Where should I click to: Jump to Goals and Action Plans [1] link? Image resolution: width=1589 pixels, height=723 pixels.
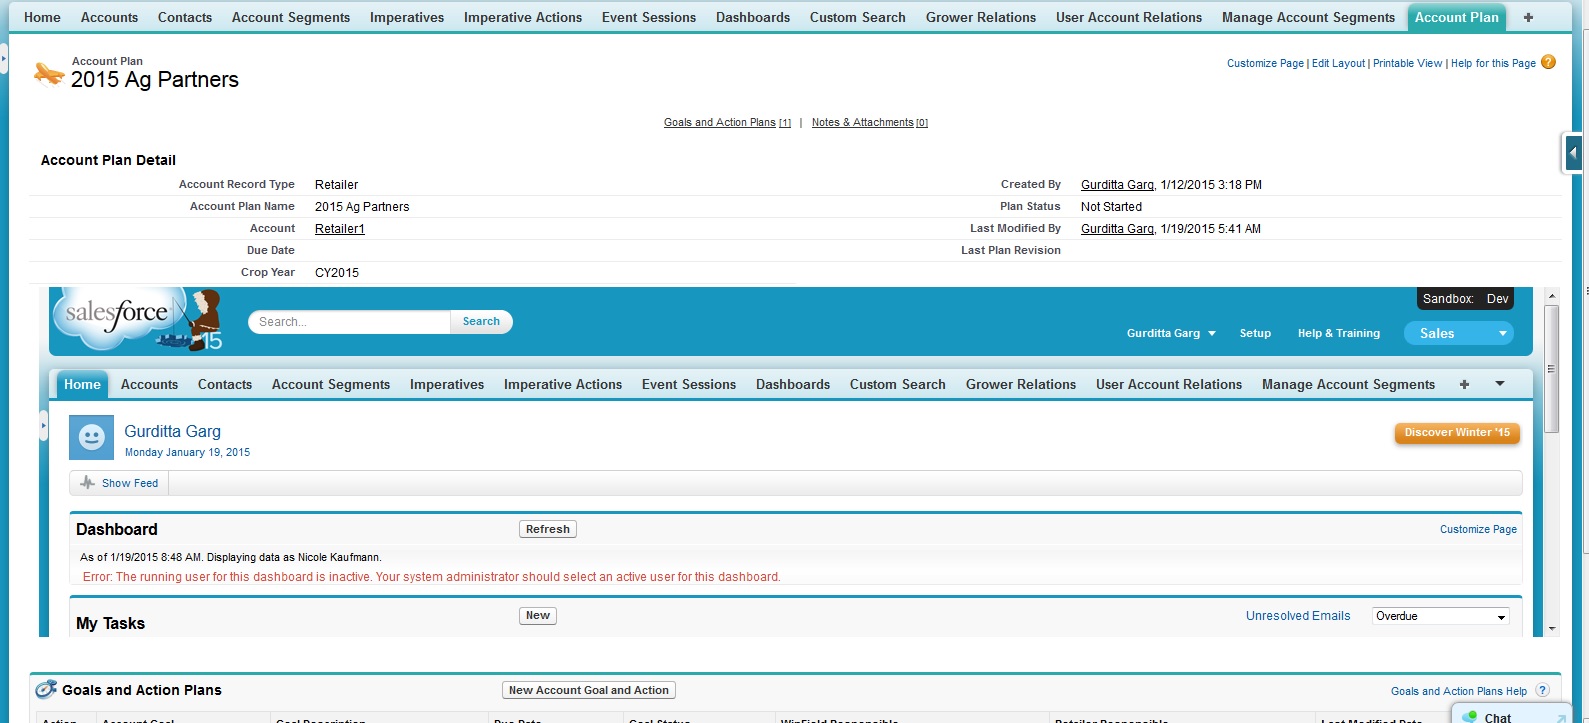pos(727,122)
